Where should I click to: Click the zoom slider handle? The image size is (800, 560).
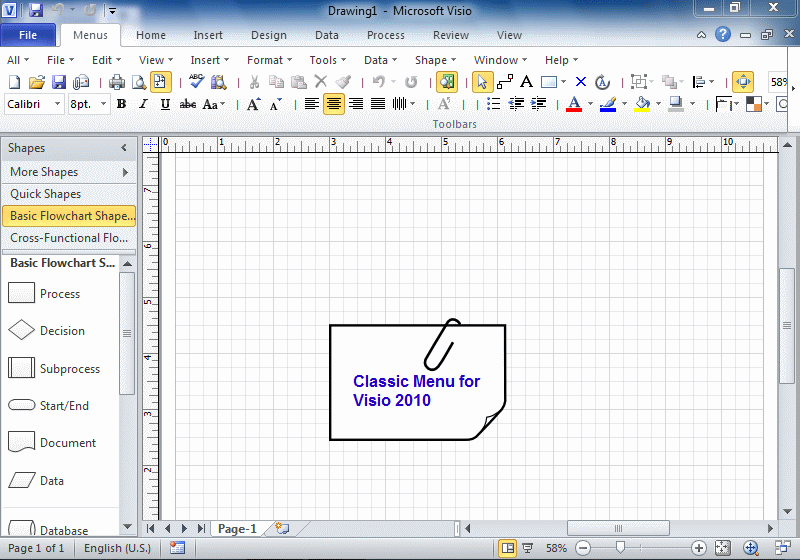tap(620, 548)
